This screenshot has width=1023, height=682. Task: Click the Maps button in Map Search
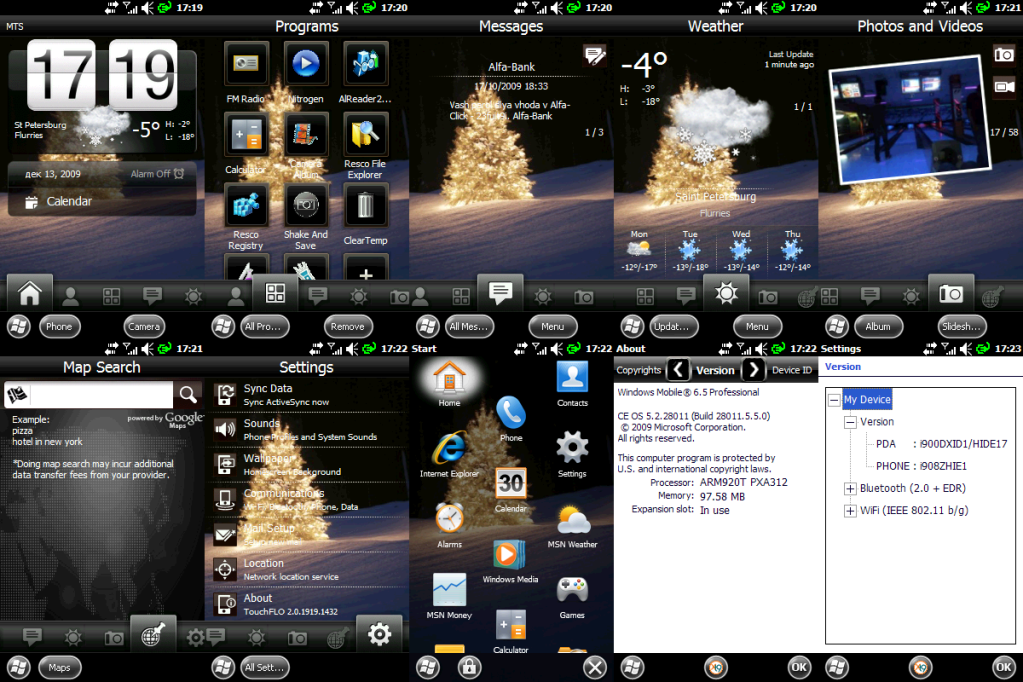[59, 668]
